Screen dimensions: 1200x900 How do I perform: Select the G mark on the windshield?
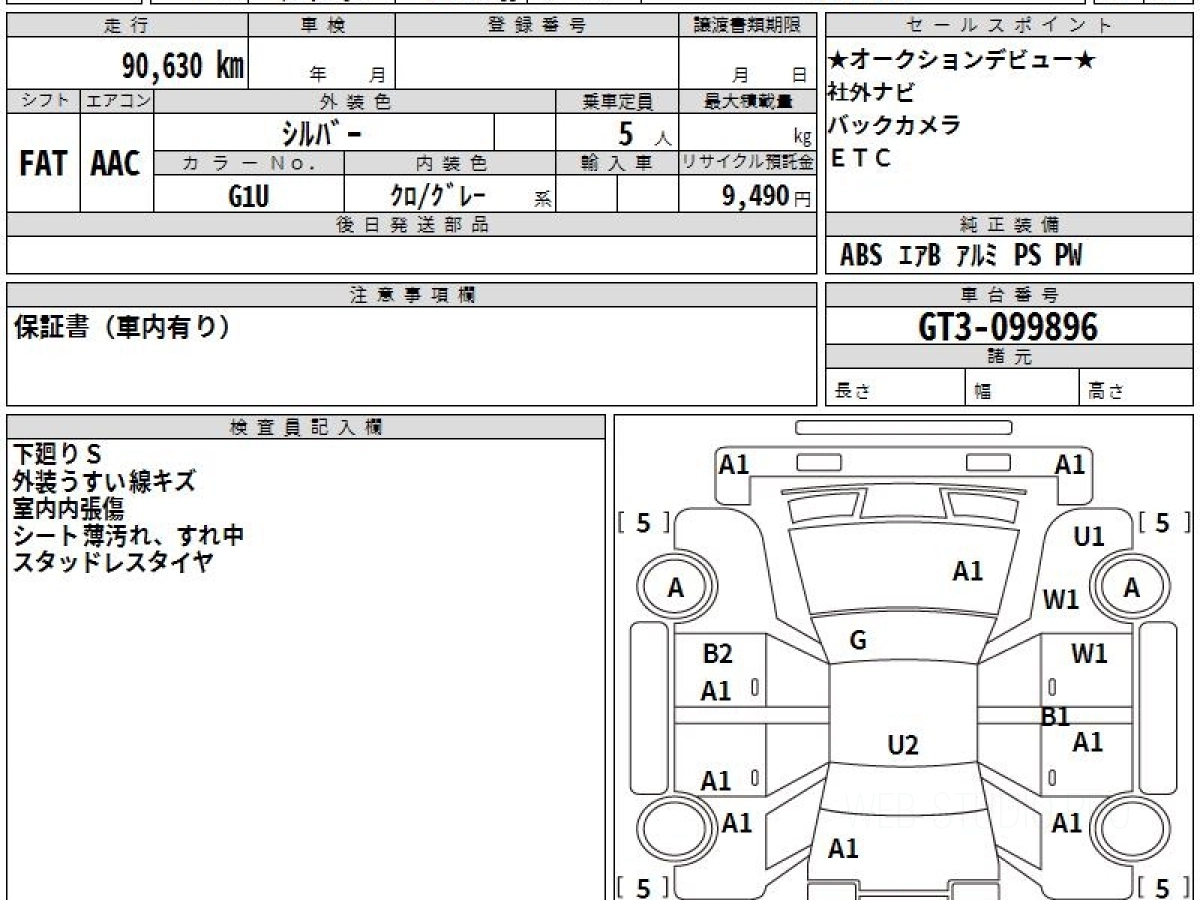[x=858, y=641]
